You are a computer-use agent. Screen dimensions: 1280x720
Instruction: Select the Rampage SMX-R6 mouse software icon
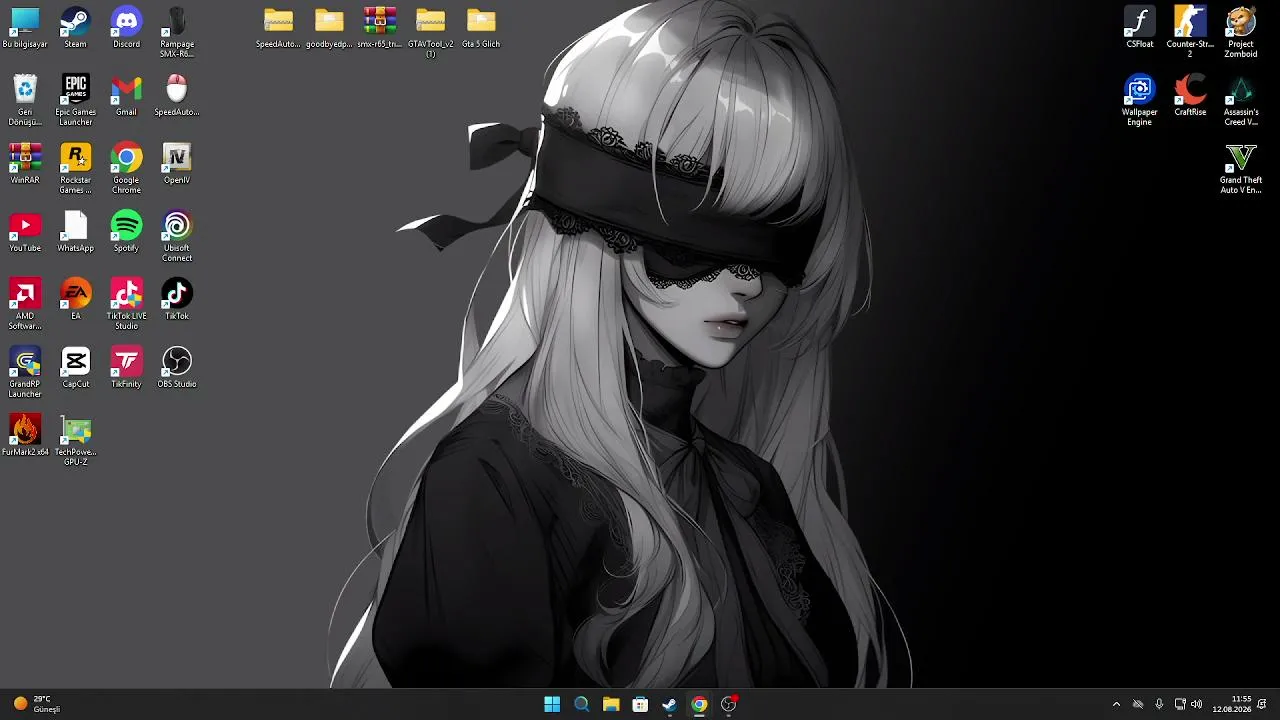tap(177, 32)
